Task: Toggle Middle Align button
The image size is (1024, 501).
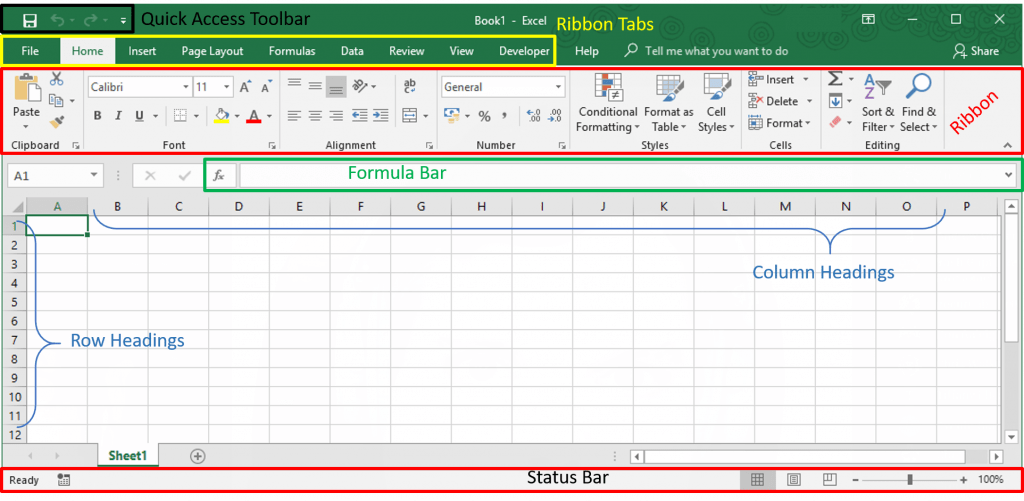Action: click(315, 85)
